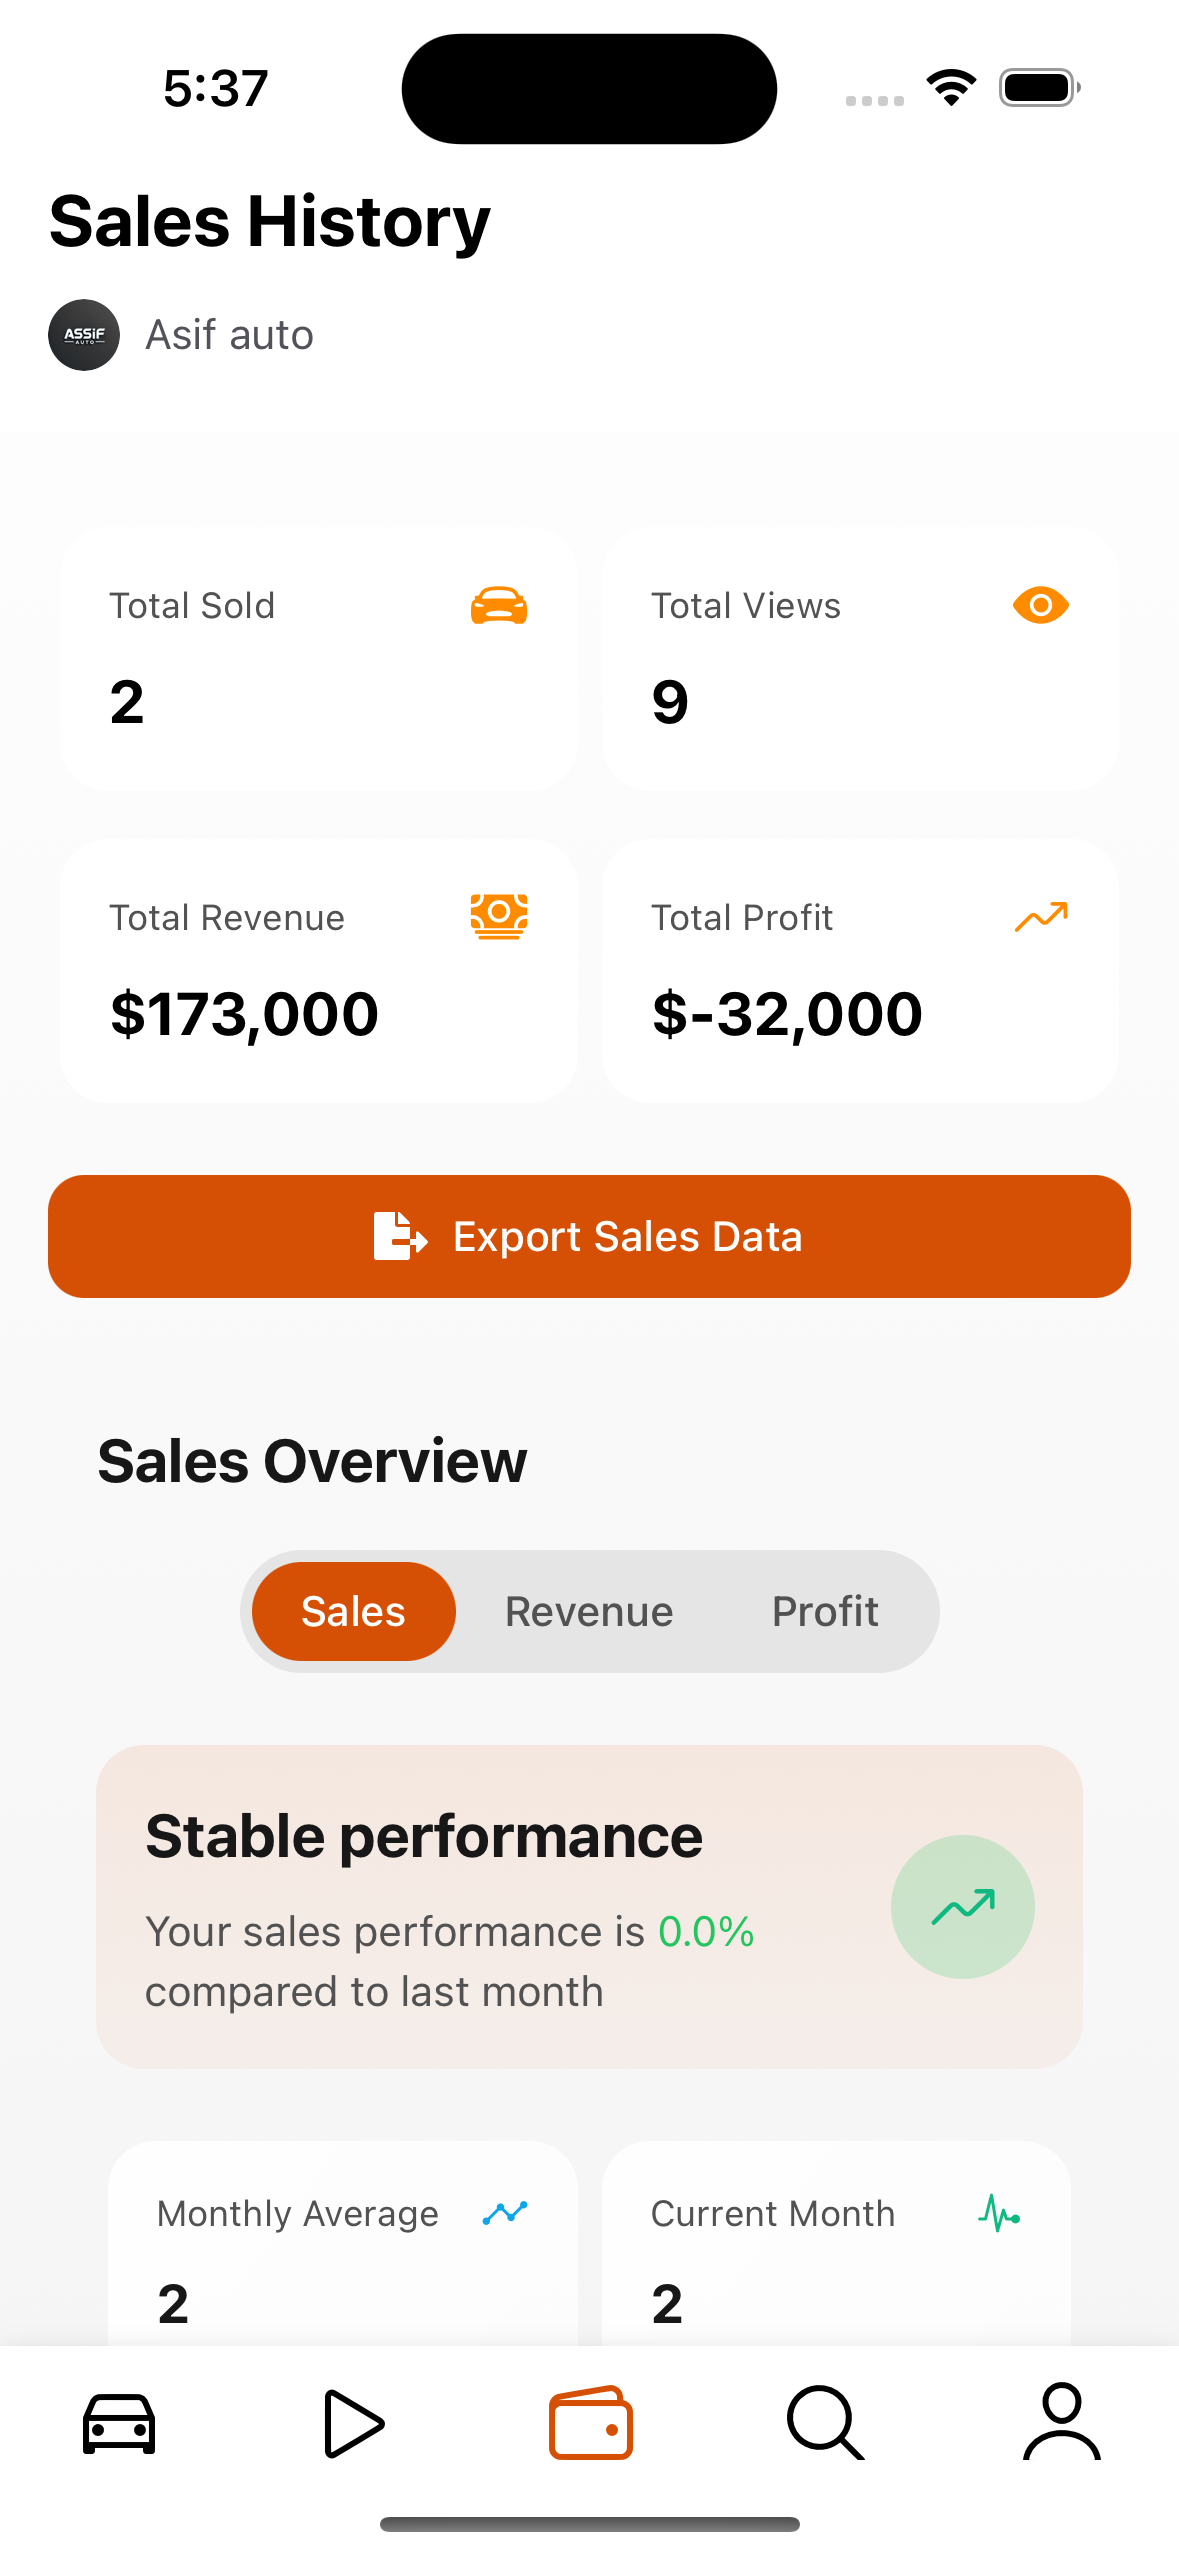
Task: Tap the Asif auto dealer avatar
Action: point(84,335)
